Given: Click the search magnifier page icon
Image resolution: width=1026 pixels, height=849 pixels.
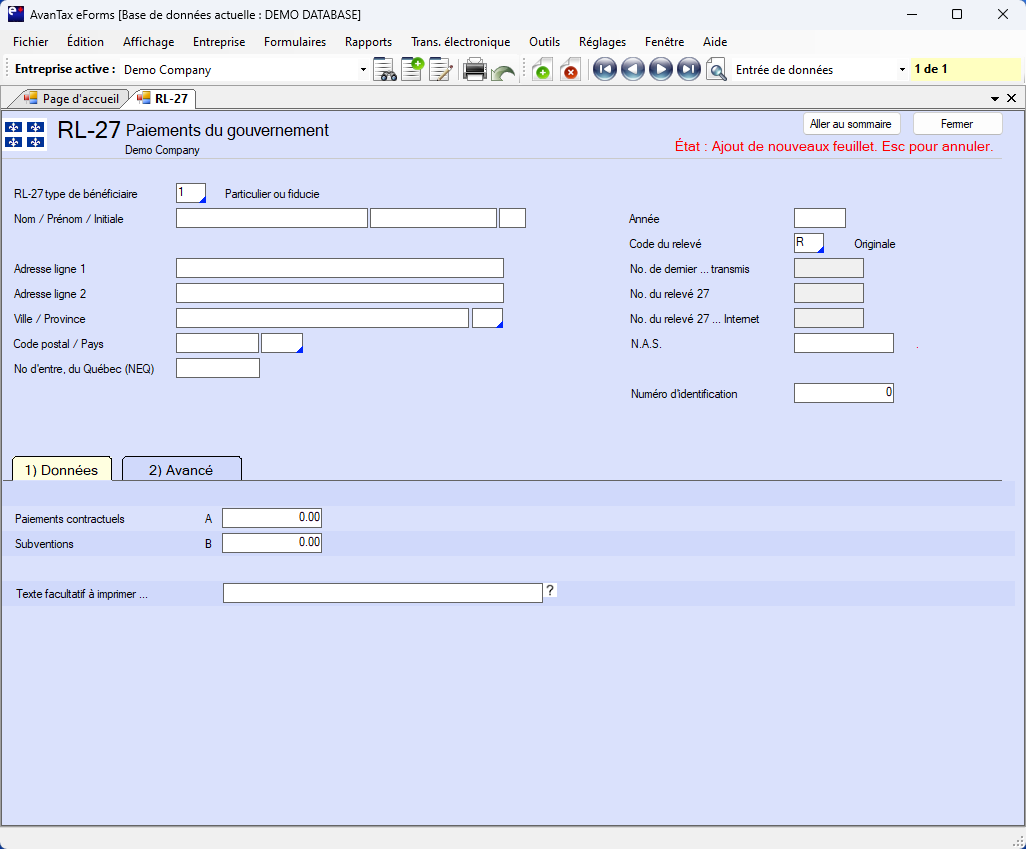Looking at the screenshot, I should pyautogui.click(x=716, y=70).
